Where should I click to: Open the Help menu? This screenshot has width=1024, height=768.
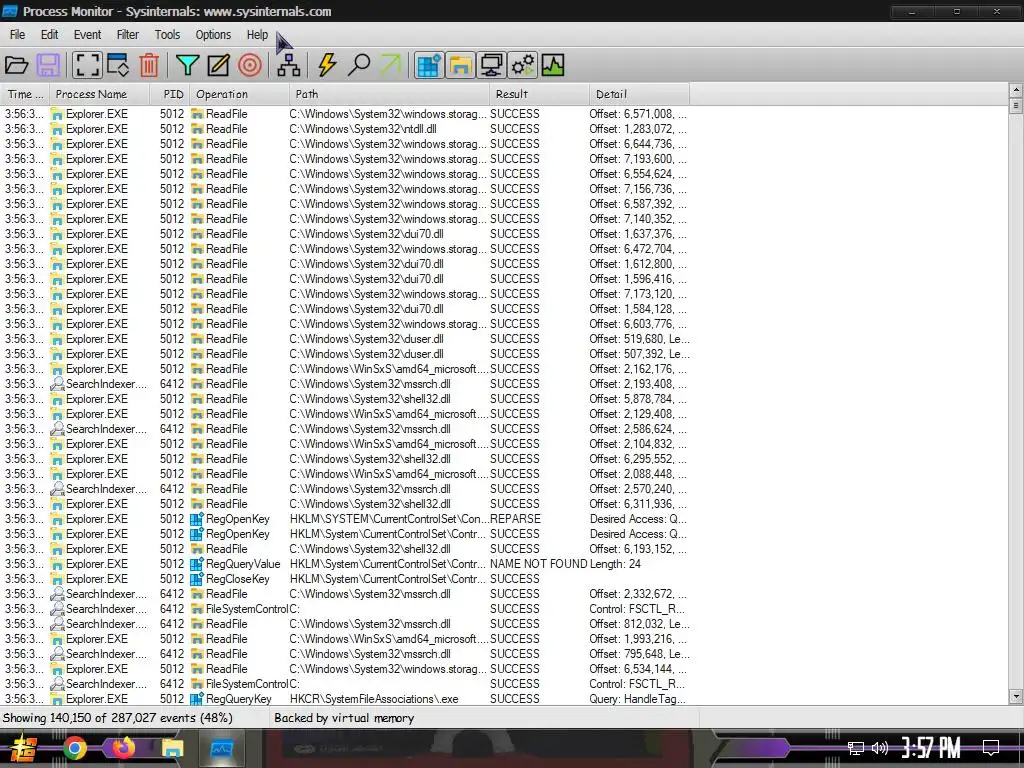point(257,35)
